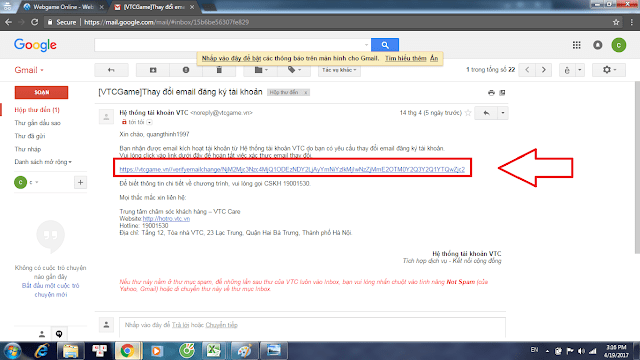Open Move to folder dropdown

(x=261, y=70)
